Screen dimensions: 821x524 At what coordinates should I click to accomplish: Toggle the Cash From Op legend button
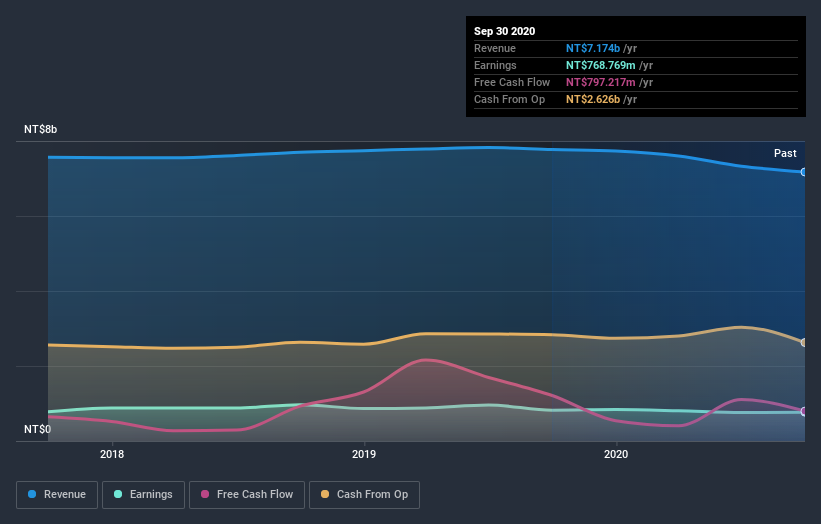[364, 495]
